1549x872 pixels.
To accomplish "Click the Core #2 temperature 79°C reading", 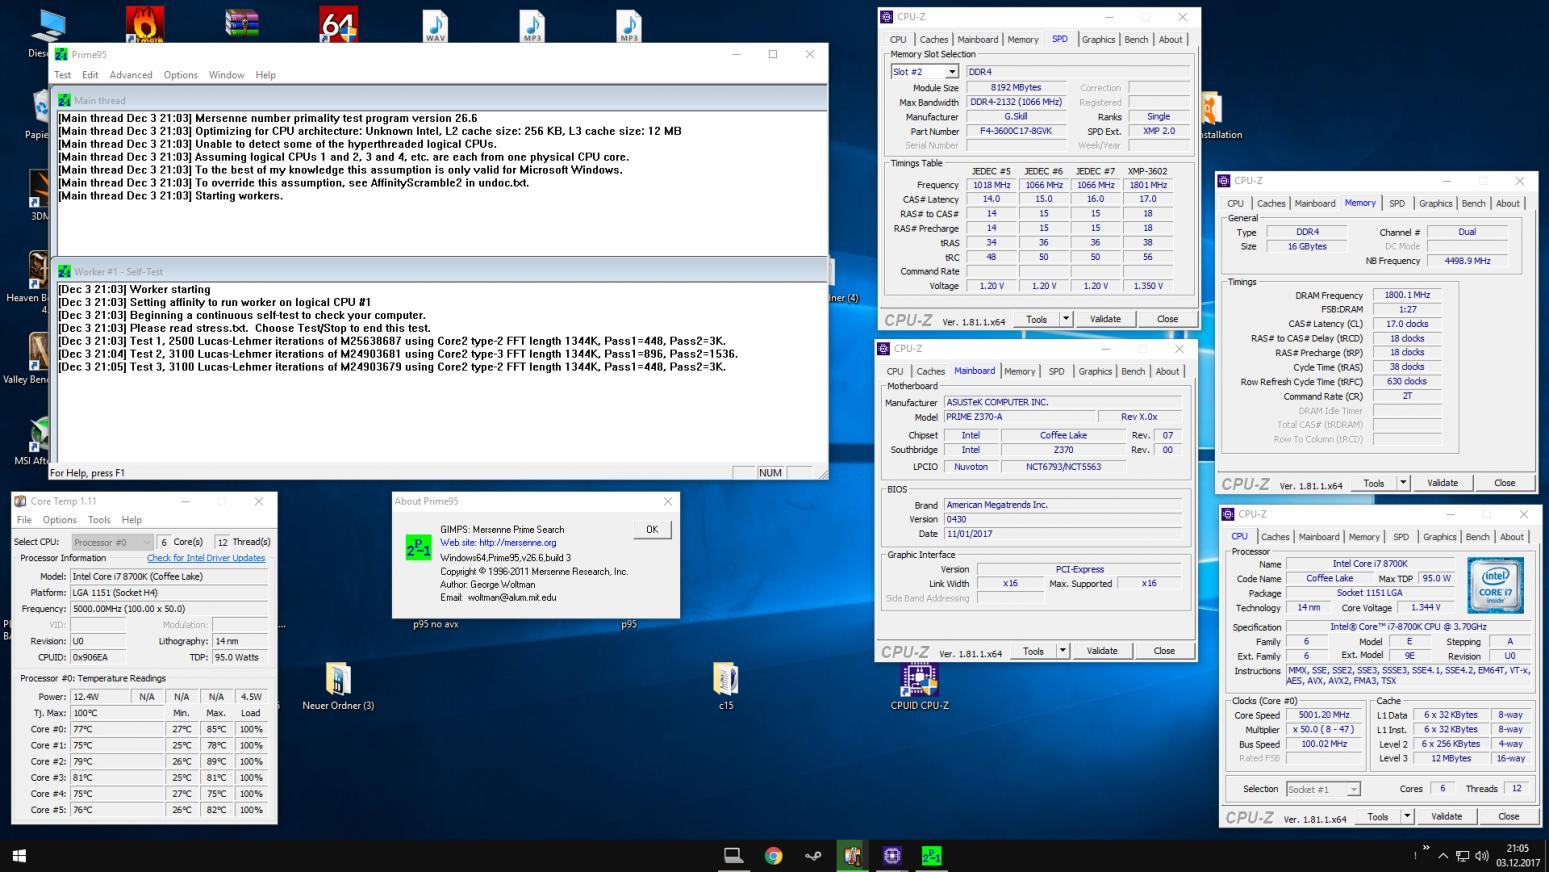I will pyautogui.click(x=116, y=762).
